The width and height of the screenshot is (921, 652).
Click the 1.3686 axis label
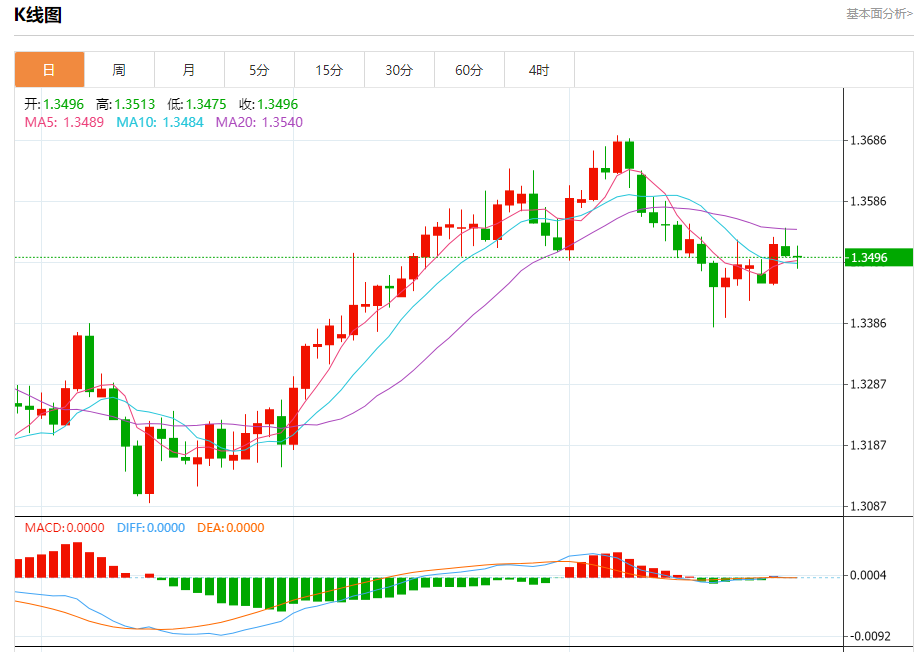868,140
